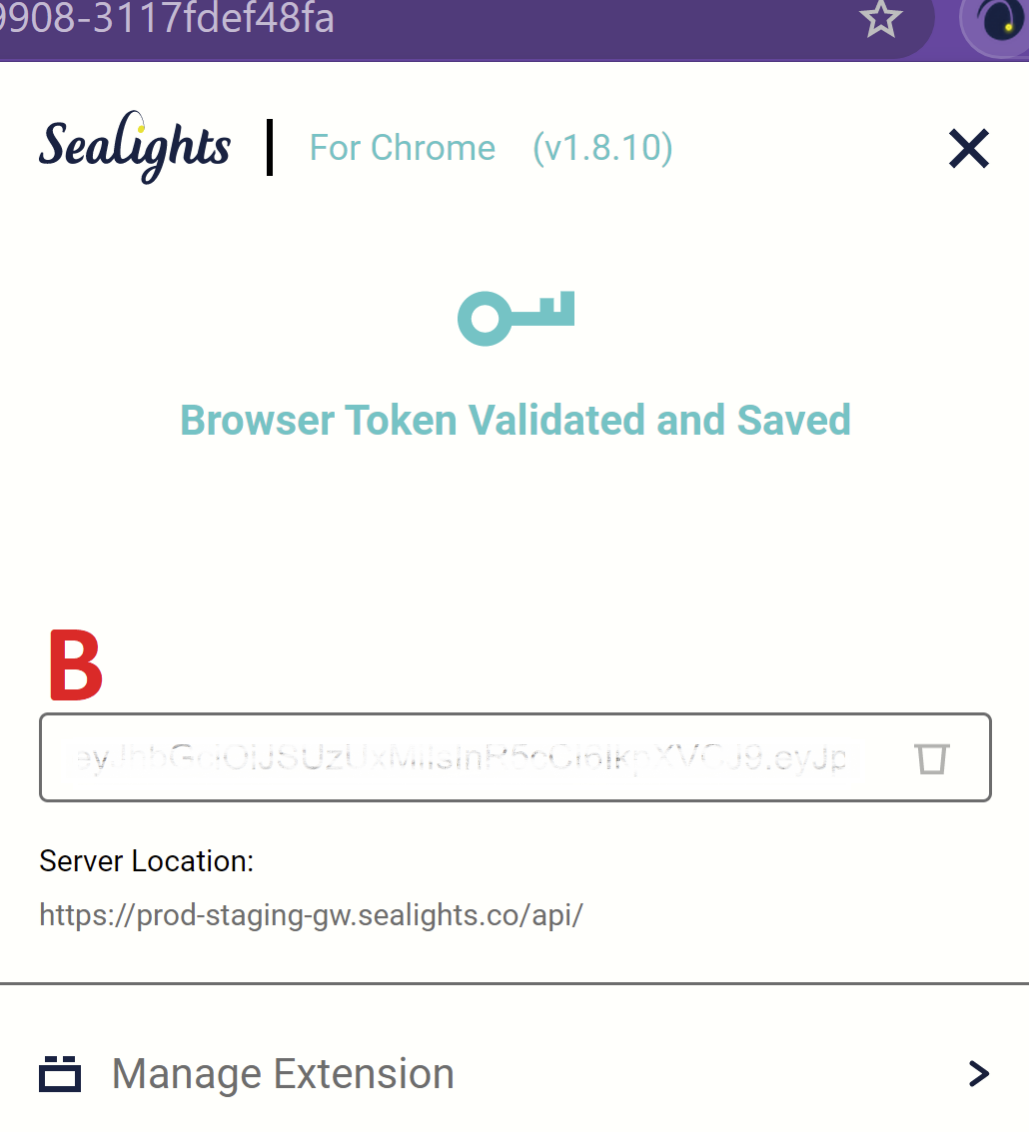The height and width of the screenshot is (1138, 1031).
Task: Delete the saved token with the trash icon
Action: (x=932, y=758)
